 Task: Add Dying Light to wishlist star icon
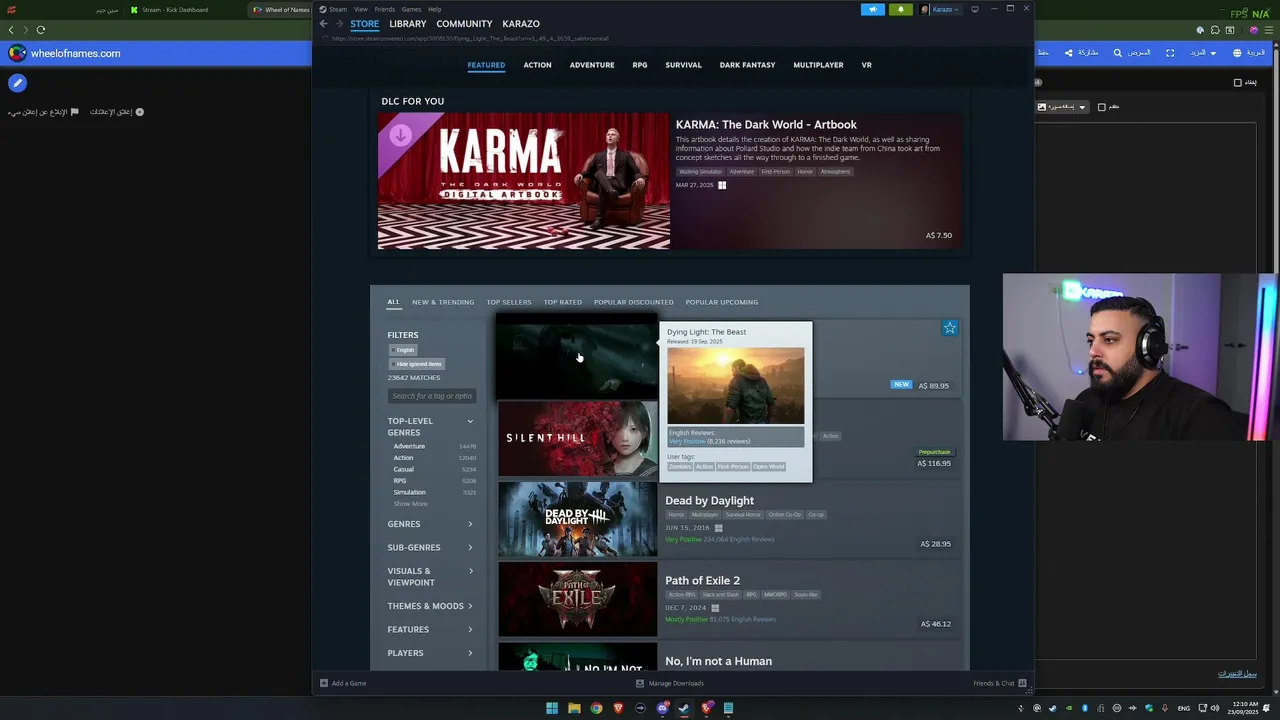tap(950, 328)
